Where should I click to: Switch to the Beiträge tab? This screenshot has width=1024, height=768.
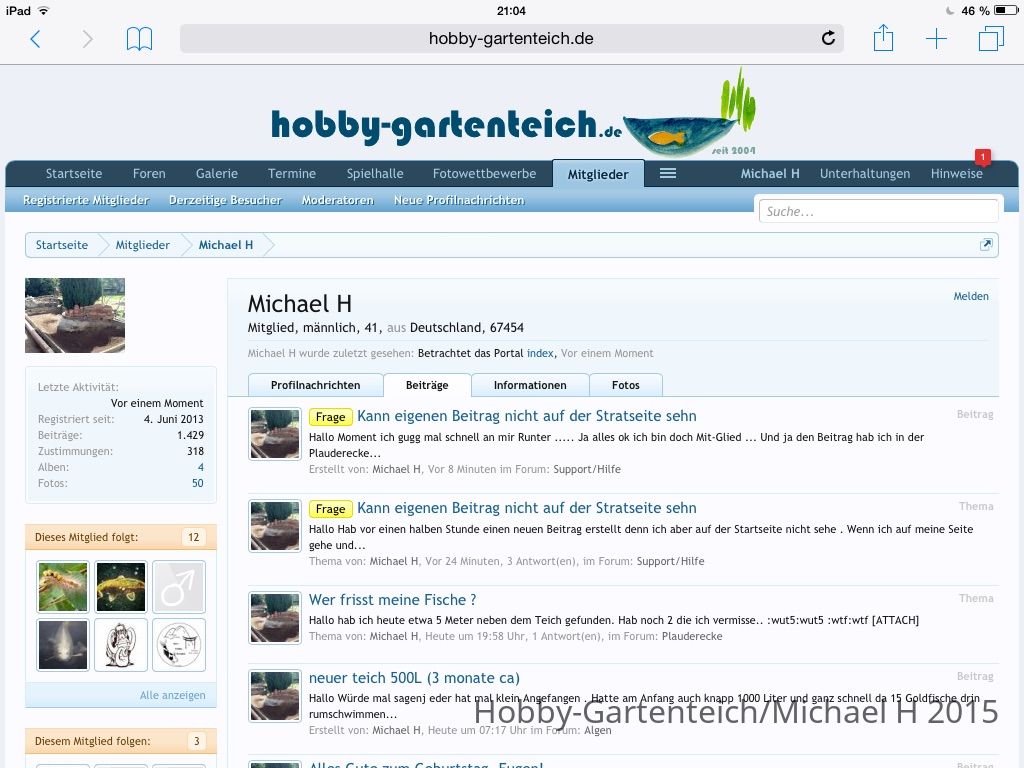click(x=427, y=385)
